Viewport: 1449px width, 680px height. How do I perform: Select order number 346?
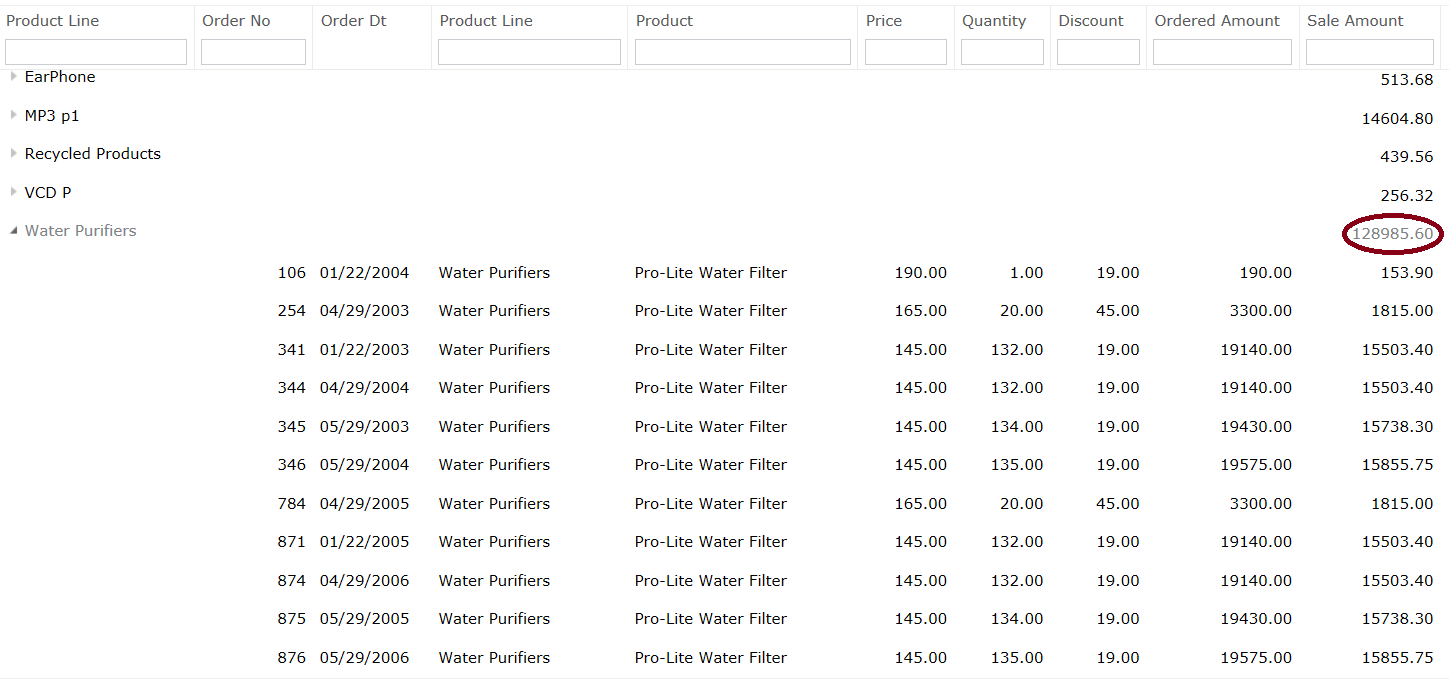pyautogui.click(x=292, y=465)
